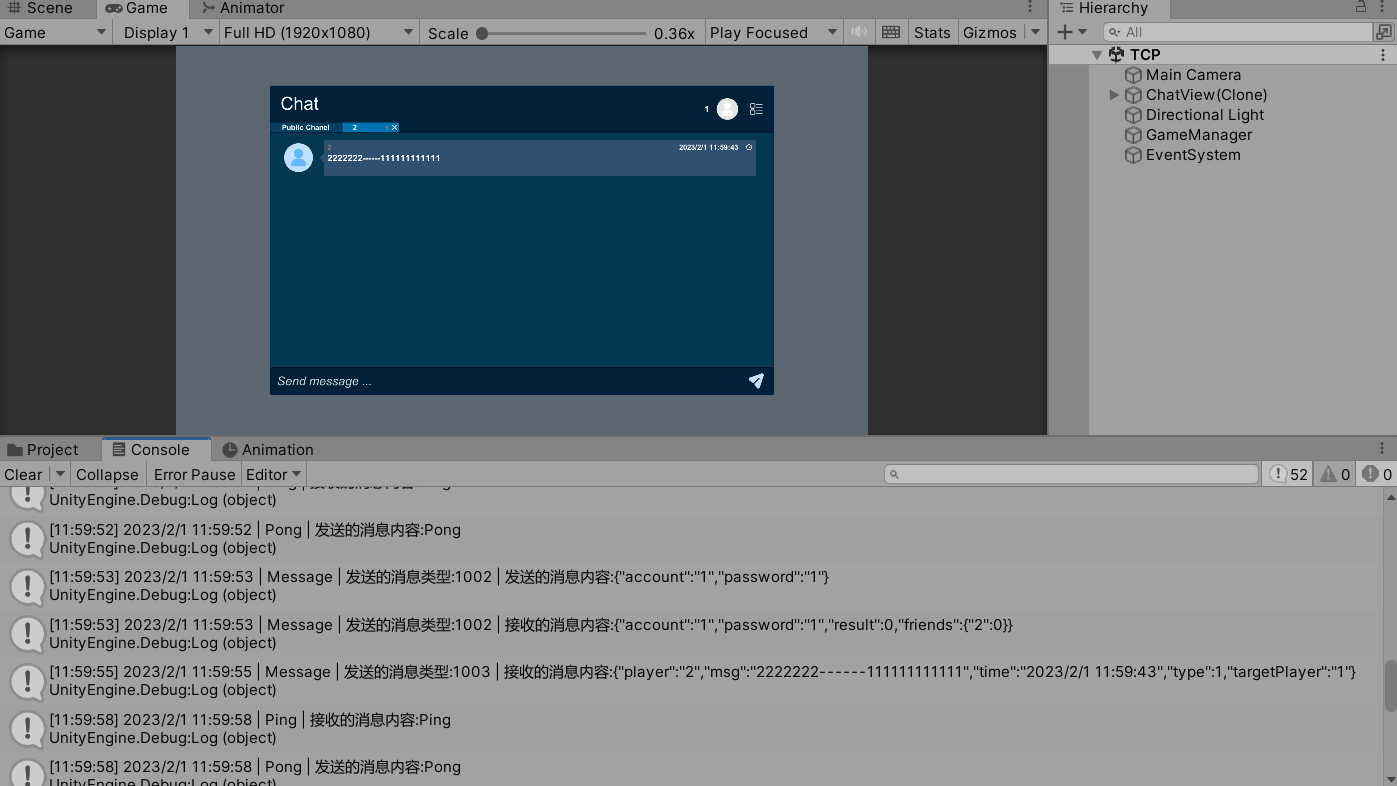Toggle Gizmos in Game view
The width and height of the screenshot is (1397, 786).
tap(990, 32)
